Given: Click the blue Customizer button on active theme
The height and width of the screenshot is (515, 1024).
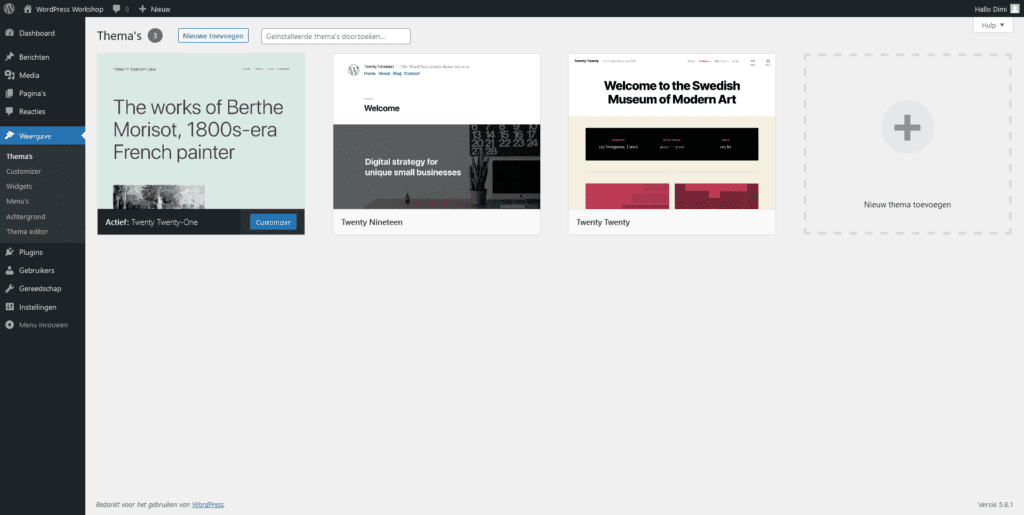Looking at the screenshot, I should [273, 223].
